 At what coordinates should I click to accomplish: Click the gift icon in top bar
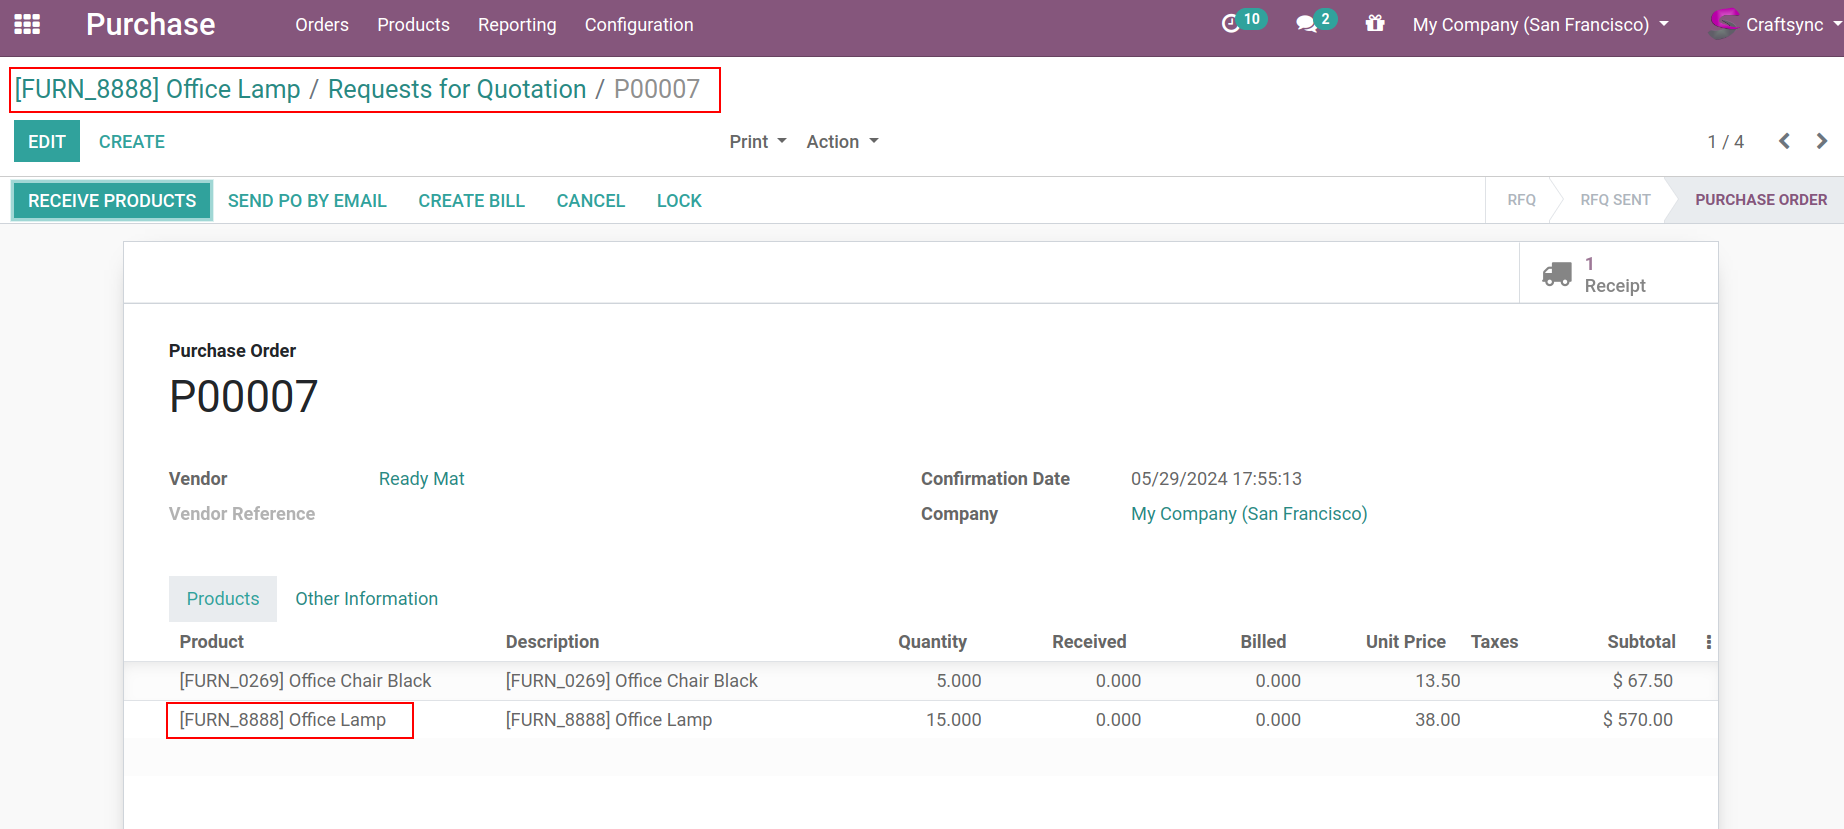pos(1375,24)
